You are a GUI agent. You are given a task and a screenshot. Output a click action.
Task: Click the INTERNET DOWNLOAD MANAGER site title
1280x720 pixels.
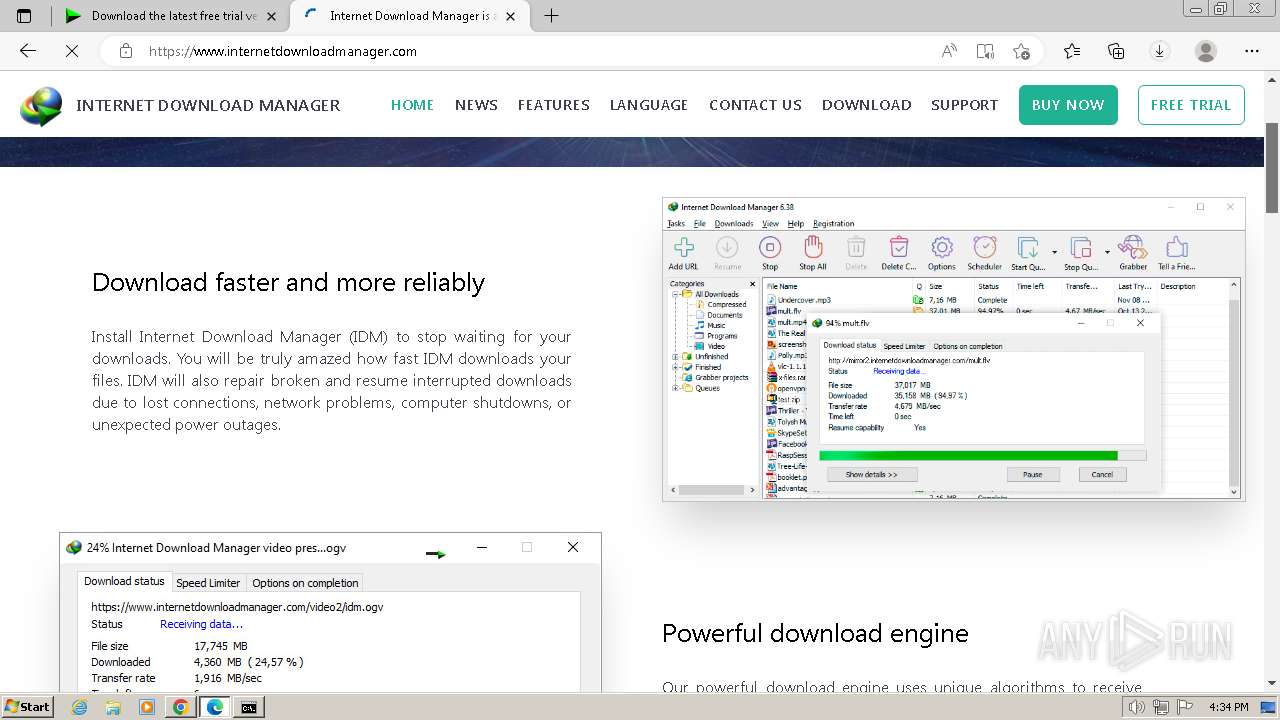coord(208,105)
